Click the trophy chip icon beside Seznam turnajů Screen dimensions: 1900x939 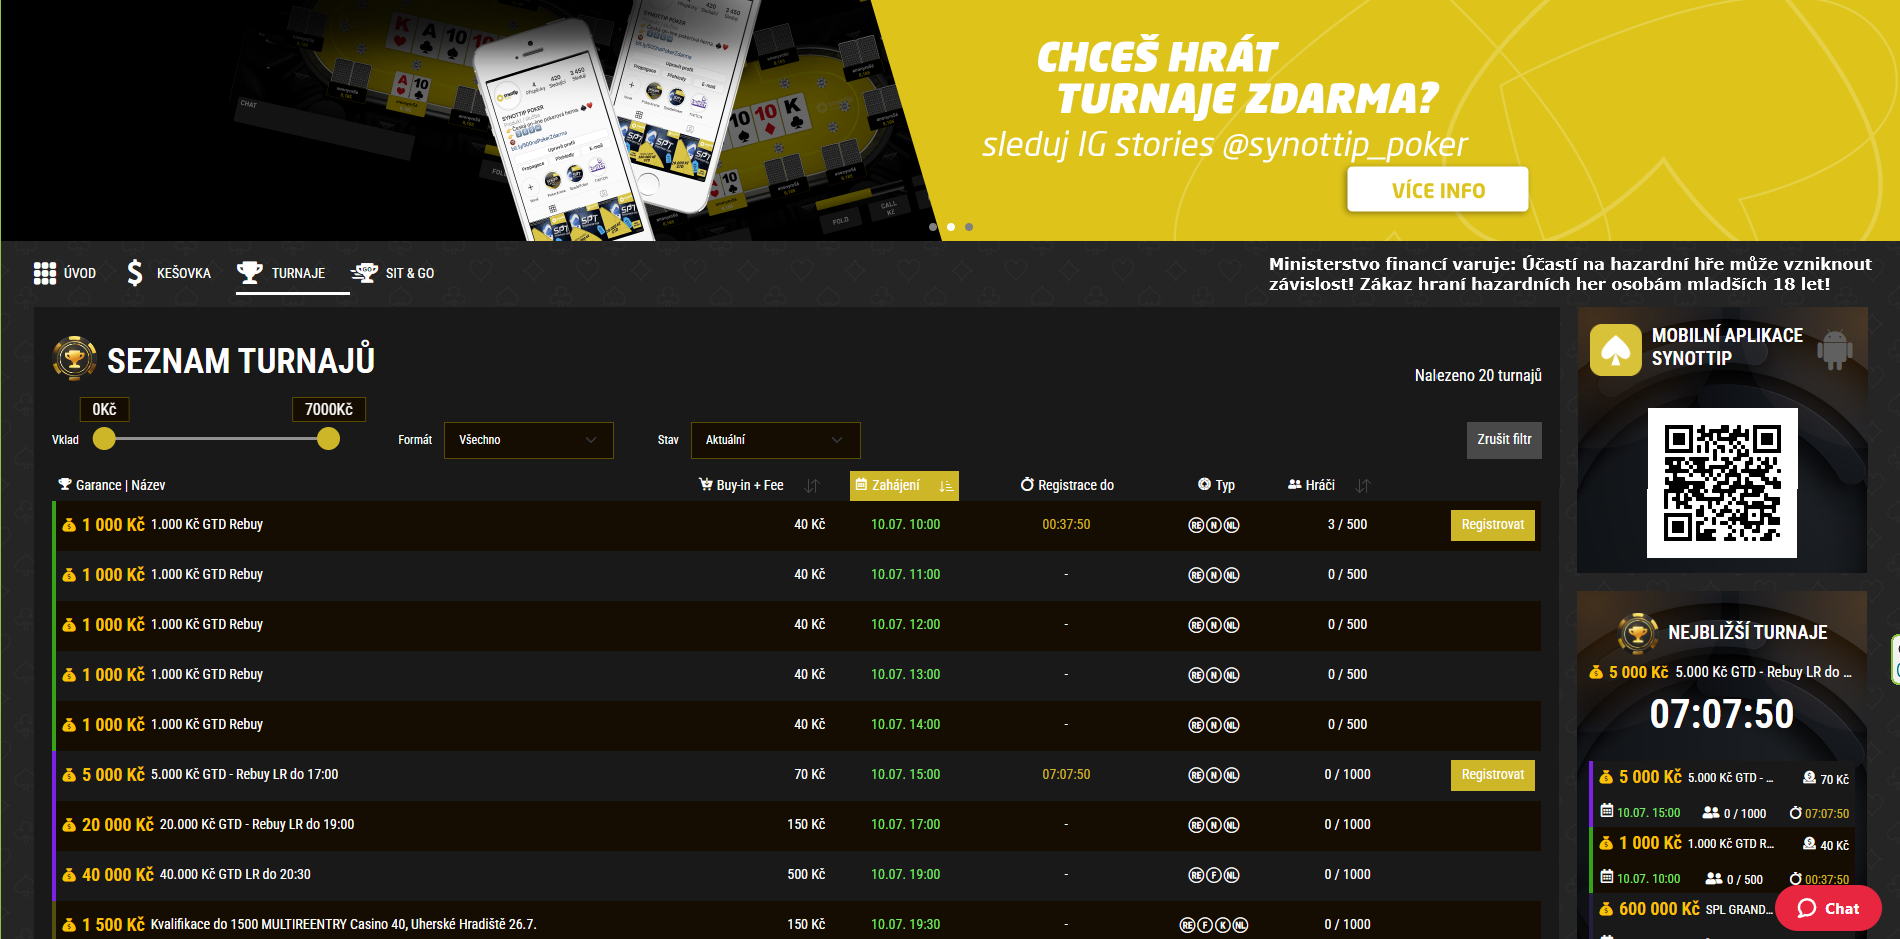(74, 359)
